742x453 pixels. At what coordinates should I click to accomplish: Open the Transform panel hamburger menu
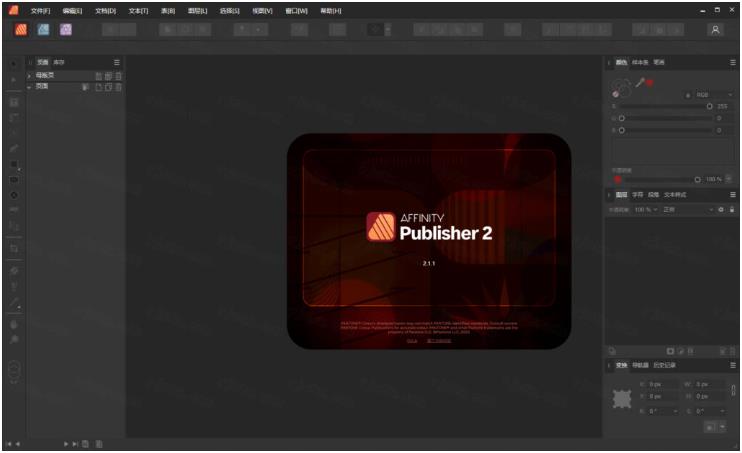tap(733, 365)
